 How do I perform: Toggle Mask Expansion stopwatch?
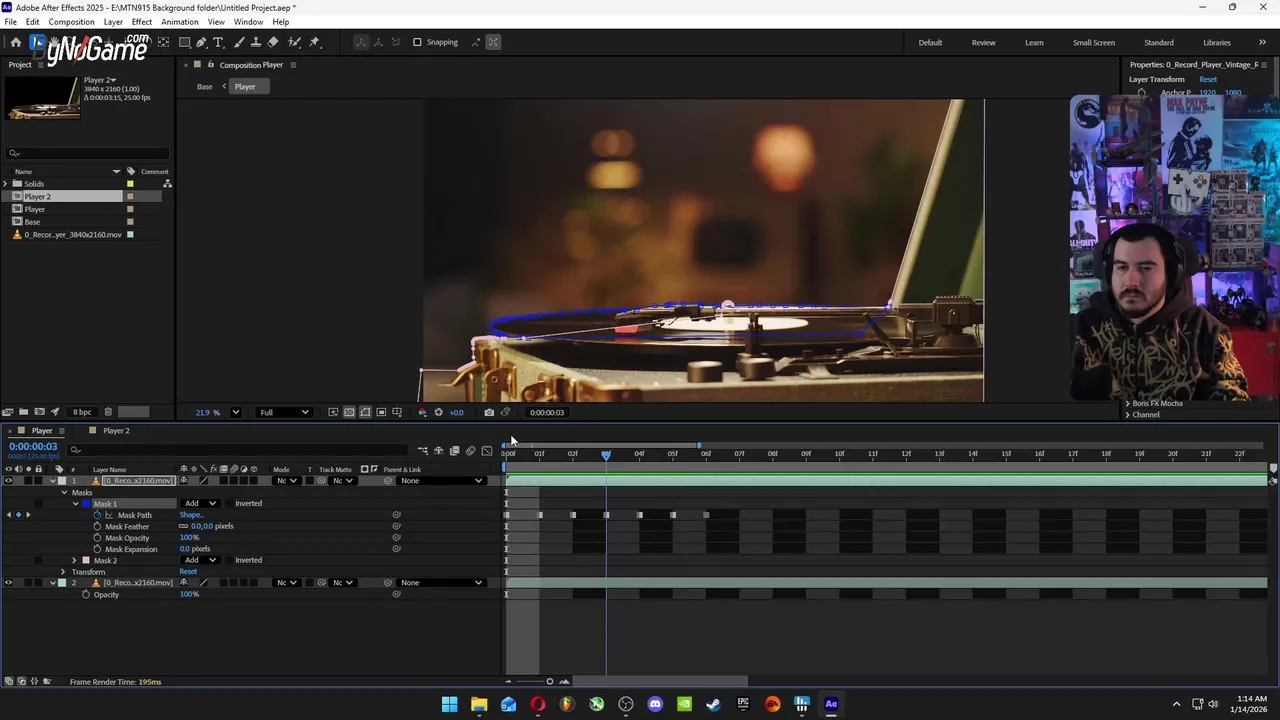point(97,549)
